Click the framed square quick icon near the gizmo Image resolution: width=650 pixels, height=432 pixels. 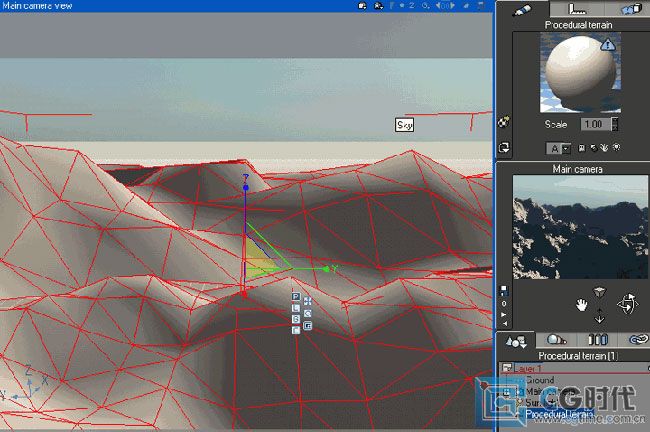(x=308, y=325)
